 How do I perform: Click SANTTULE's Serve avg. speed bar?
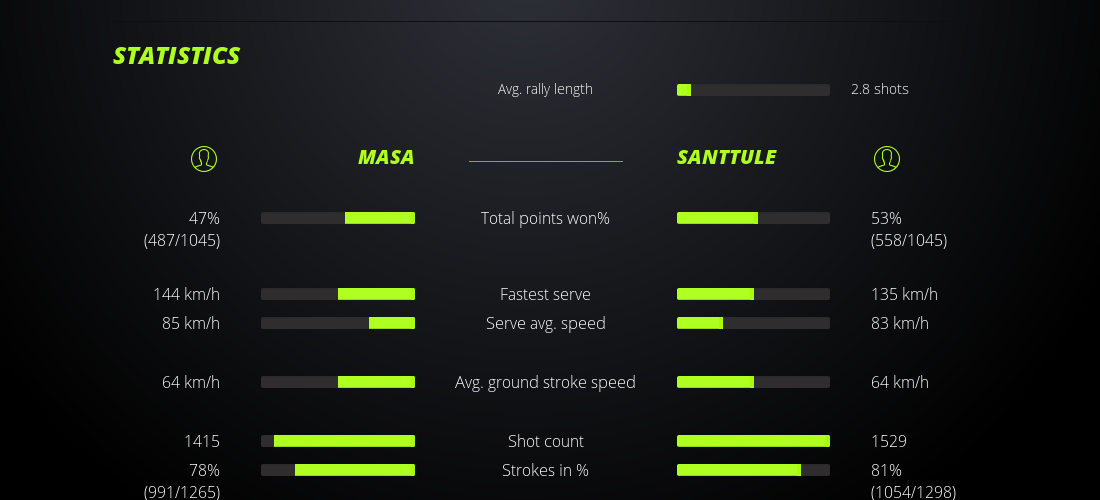point(753,323)
